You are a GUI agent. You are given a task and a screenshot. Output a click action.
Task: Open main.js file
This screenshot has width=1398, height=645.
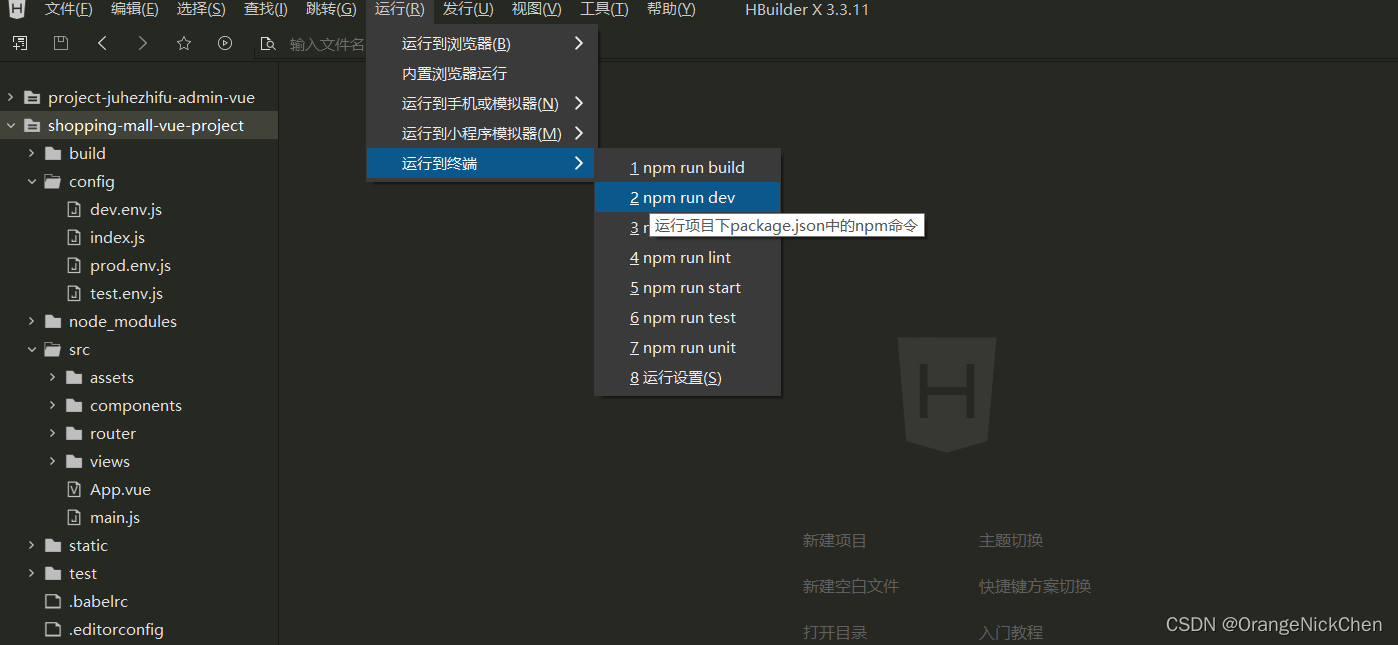[x=115, y=518]
